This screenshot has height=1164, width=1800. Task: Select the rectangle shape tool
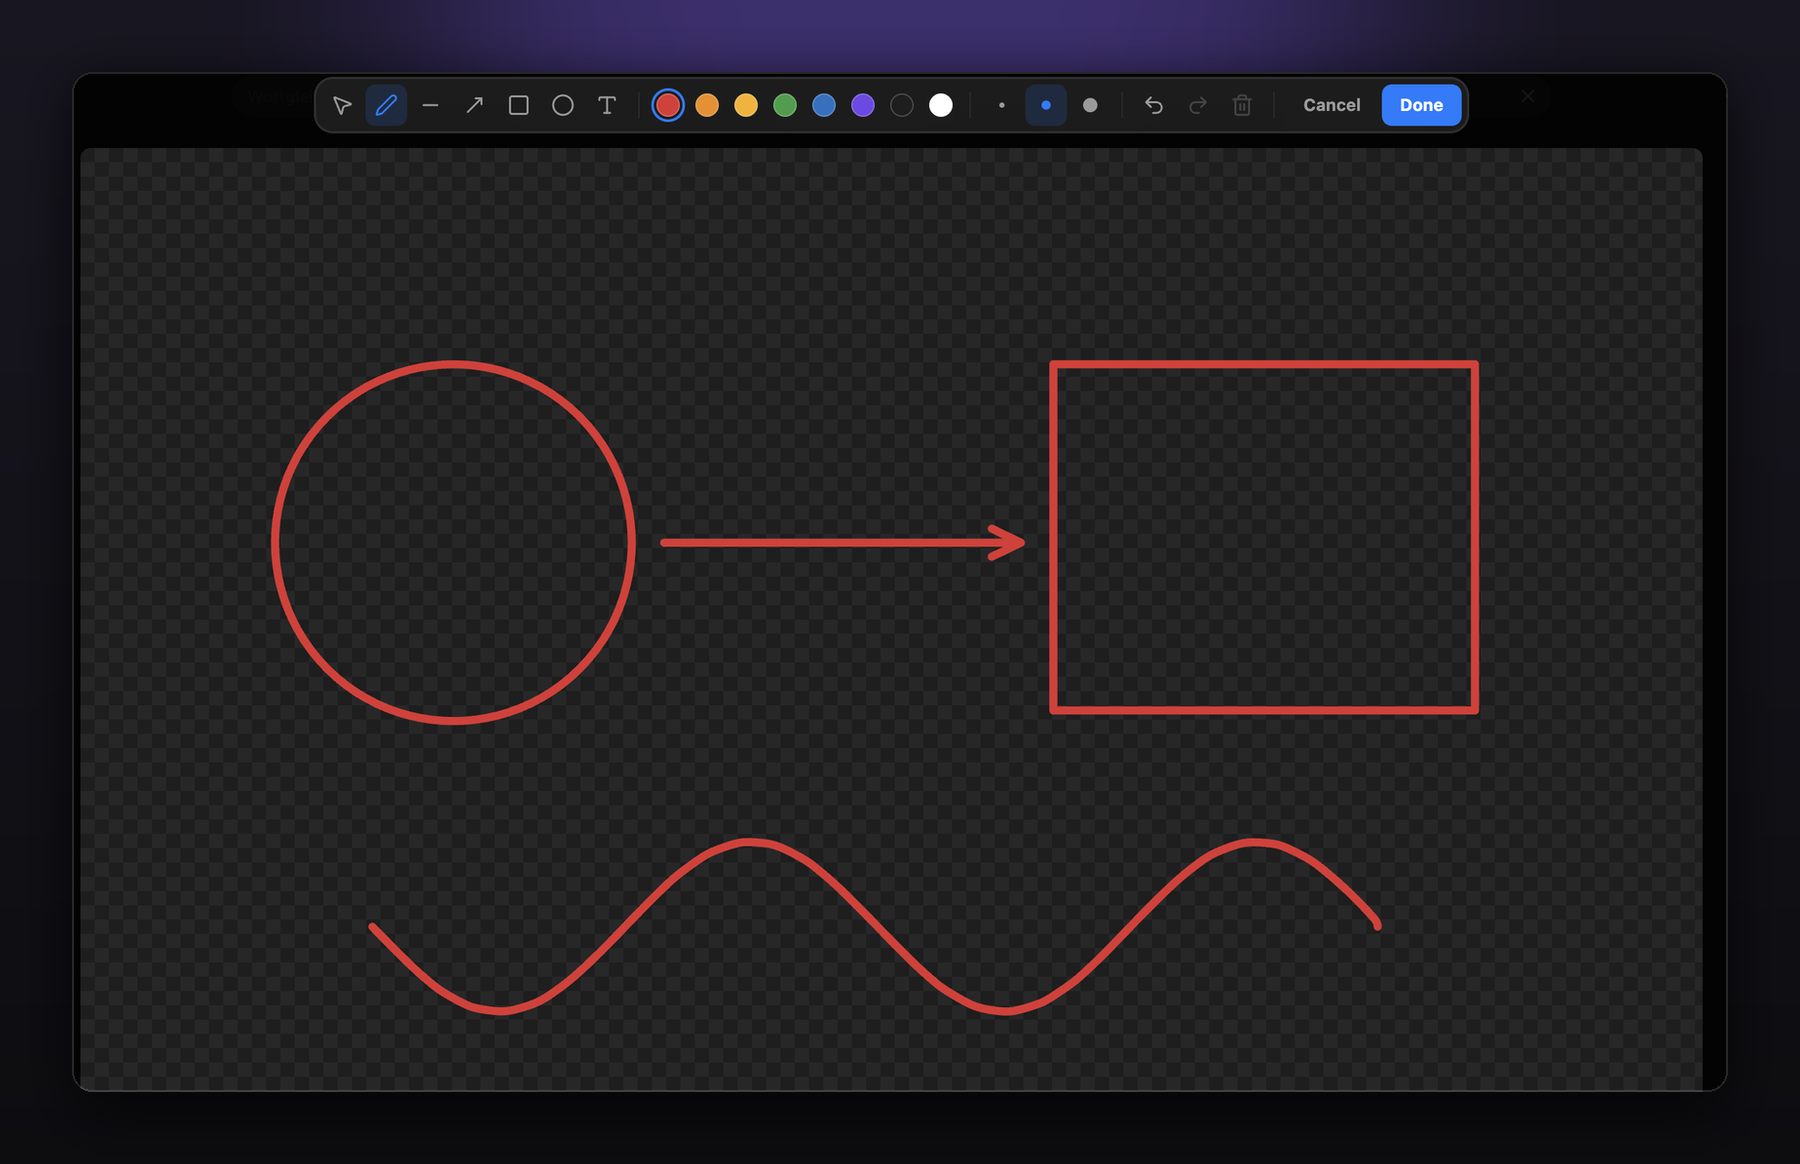tap(519, 105)
